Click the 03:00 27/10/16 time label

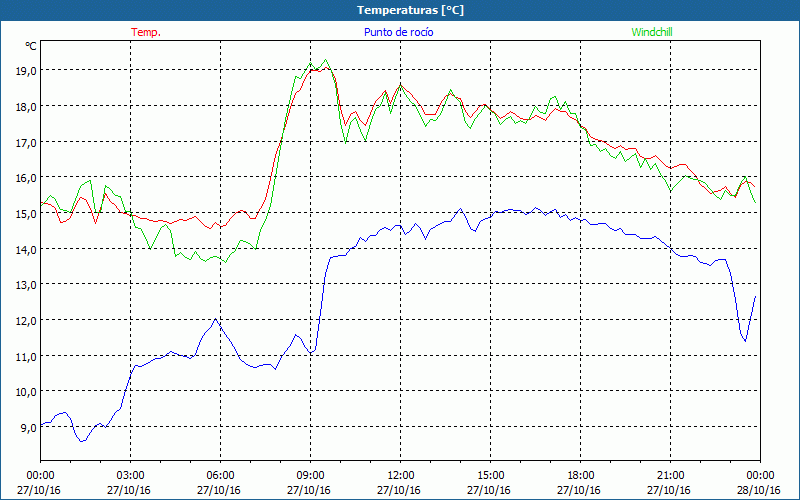pos(129,483)
